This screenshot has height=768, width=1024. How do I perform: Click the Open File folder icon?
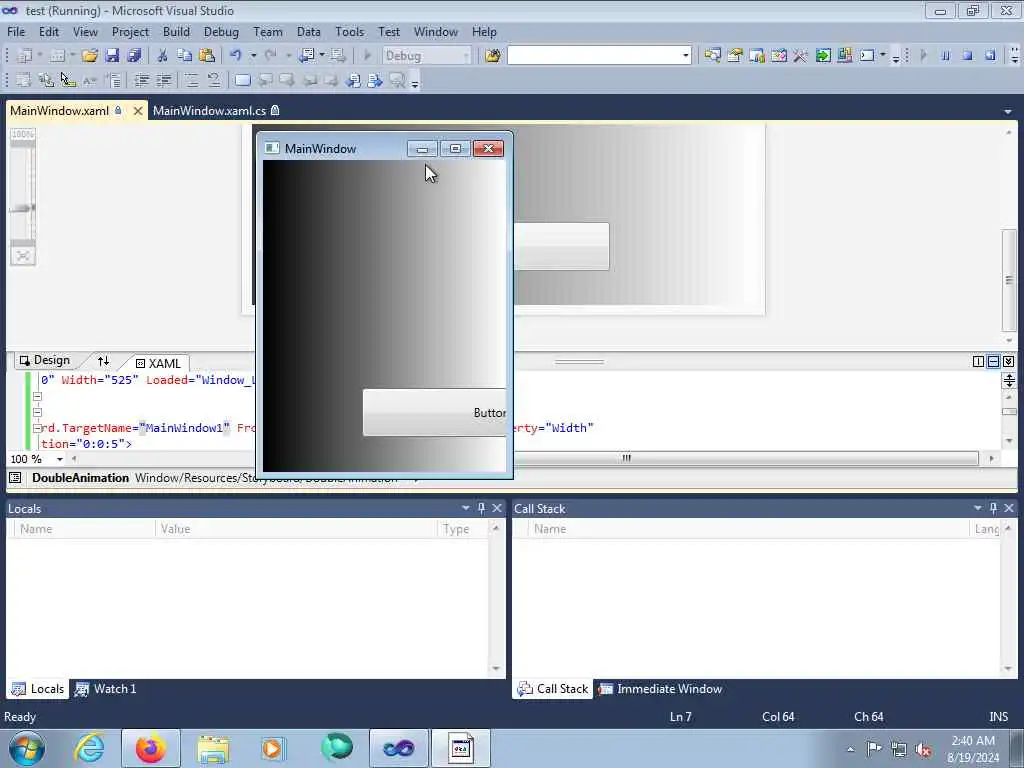click(89, 56)
